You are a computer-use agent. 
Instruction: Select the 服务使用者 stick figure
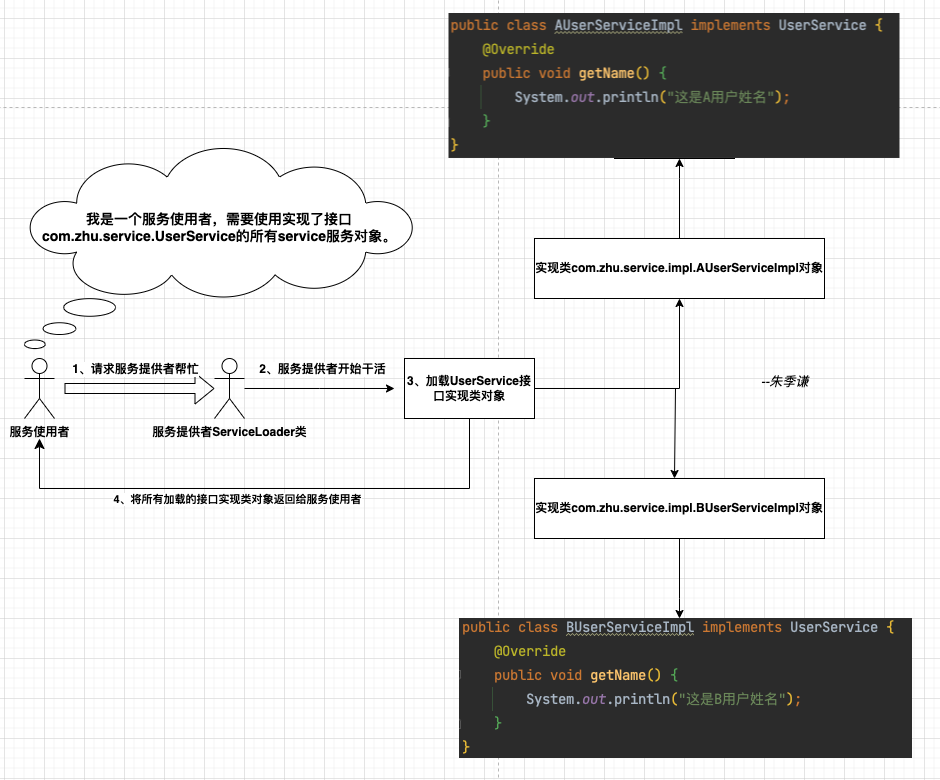coord(38,385)
